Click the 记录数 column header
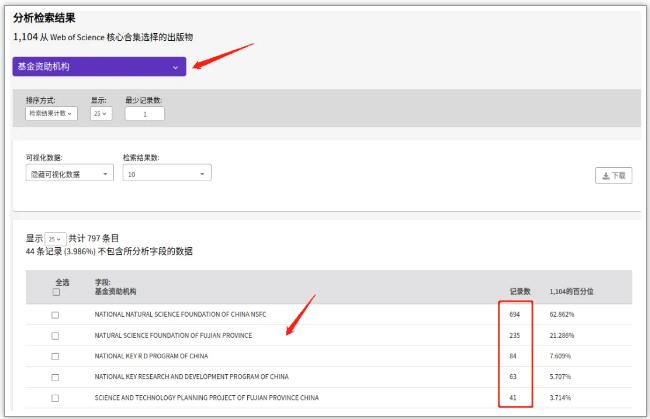650x419 pixels. click(517, 290)
